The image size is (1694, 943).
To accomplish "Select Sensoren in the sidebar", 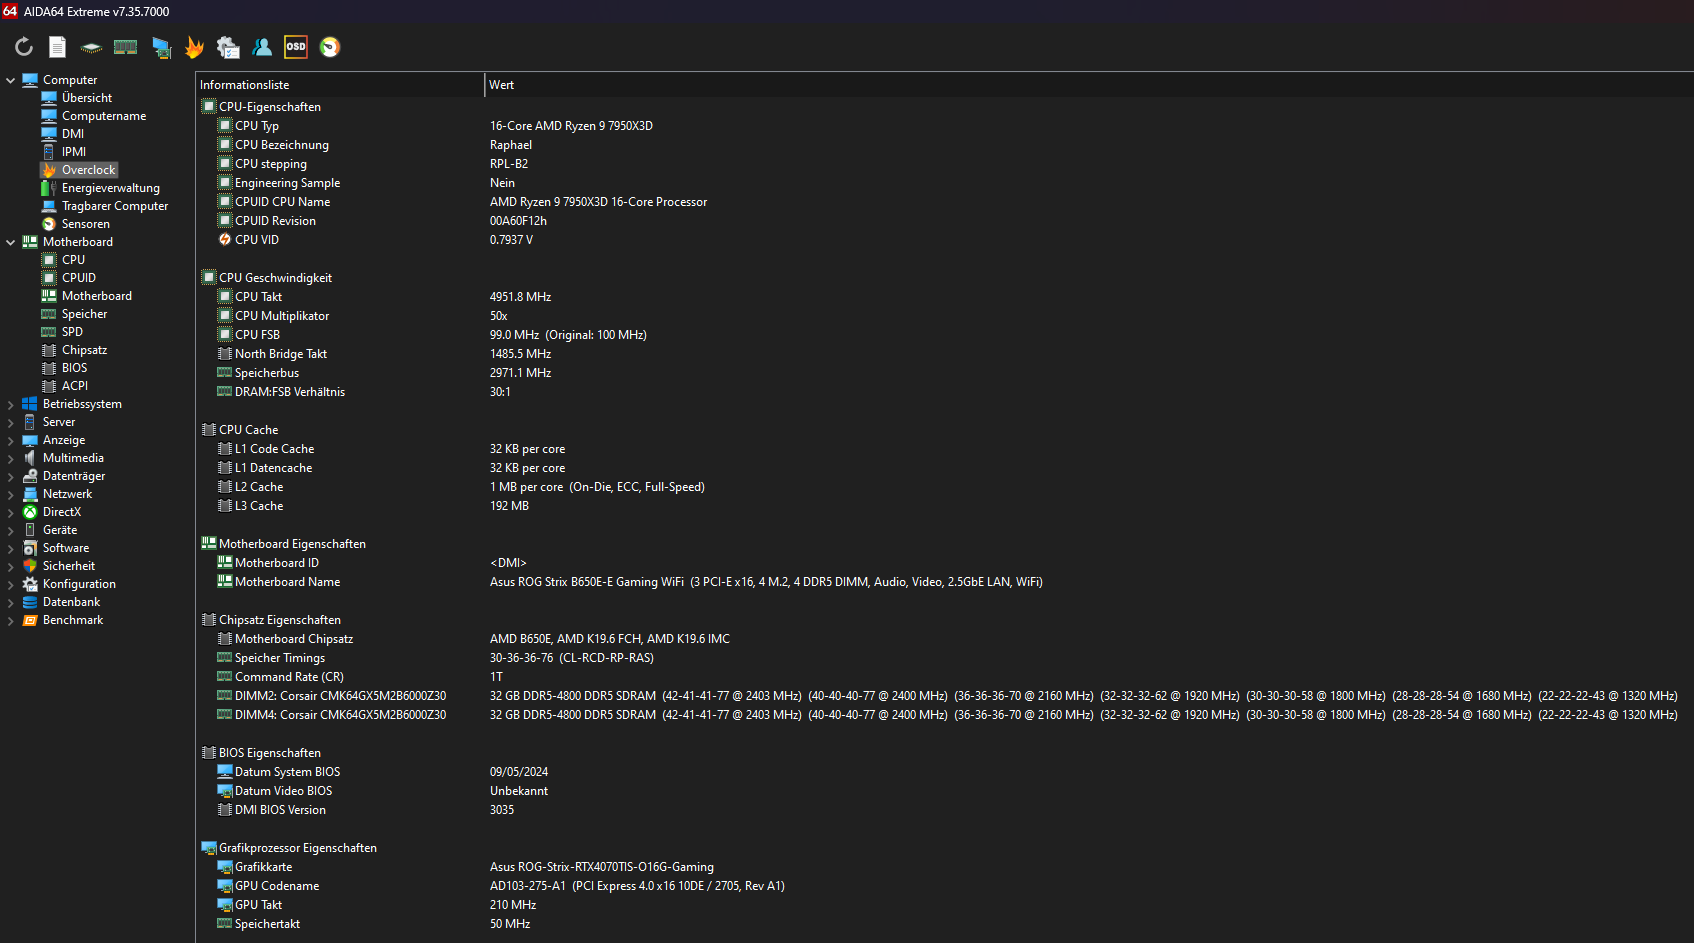I will point(85,223).
